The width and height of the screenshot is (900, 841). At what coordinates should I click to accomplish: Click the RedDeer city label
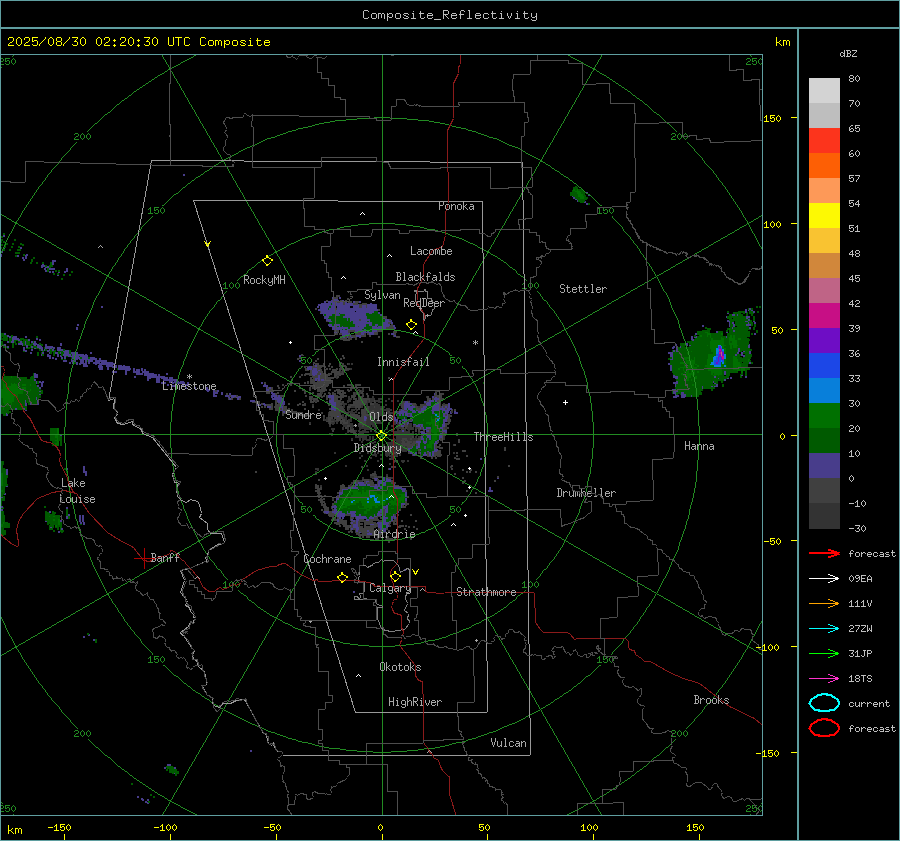pyautogui.click(x=424, y=303)
